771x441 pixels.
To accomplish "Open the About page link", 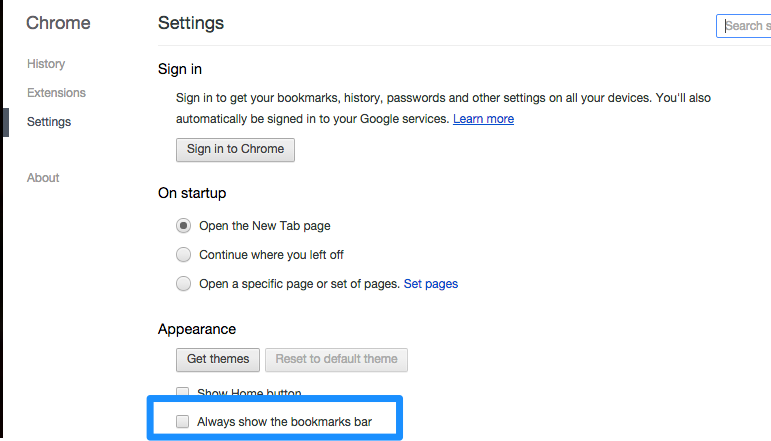I will coord(43,178).
